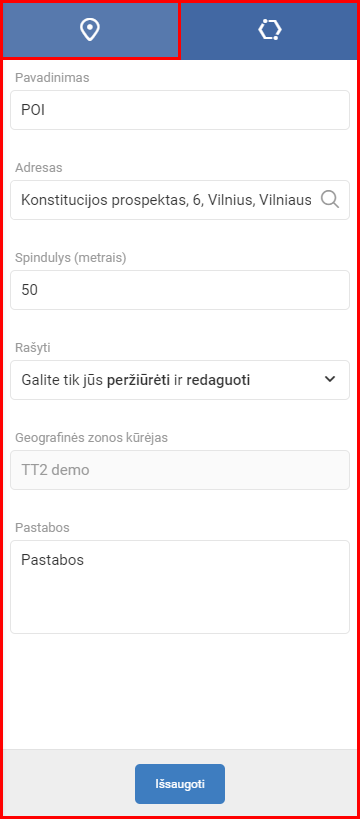
Task: Click the Adresas field label
Action: pyautogui.click(x=39, y=168)
